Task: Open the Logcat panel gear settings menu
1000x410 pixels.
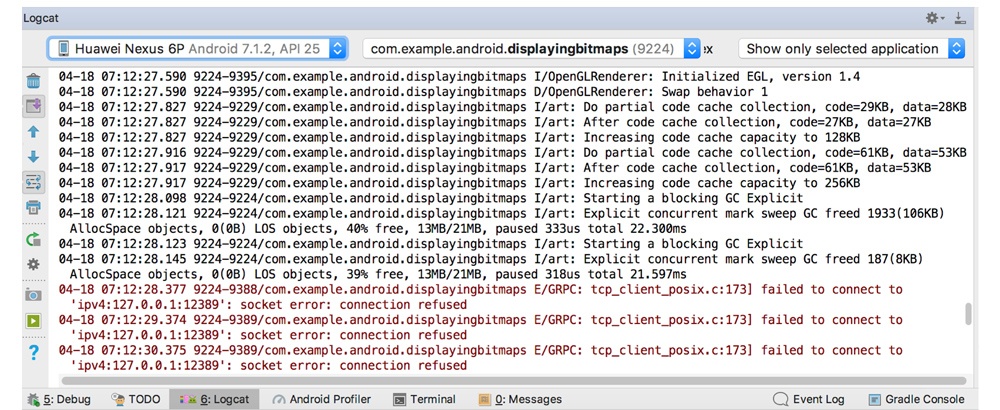Action: pyautogui.click(x=933, y=18)
